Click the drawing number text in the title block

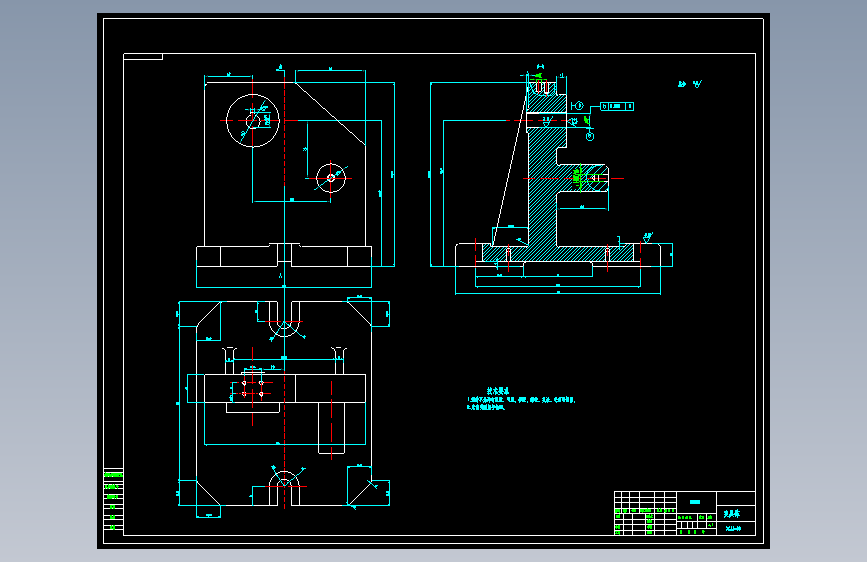click(x=733, y=529)
